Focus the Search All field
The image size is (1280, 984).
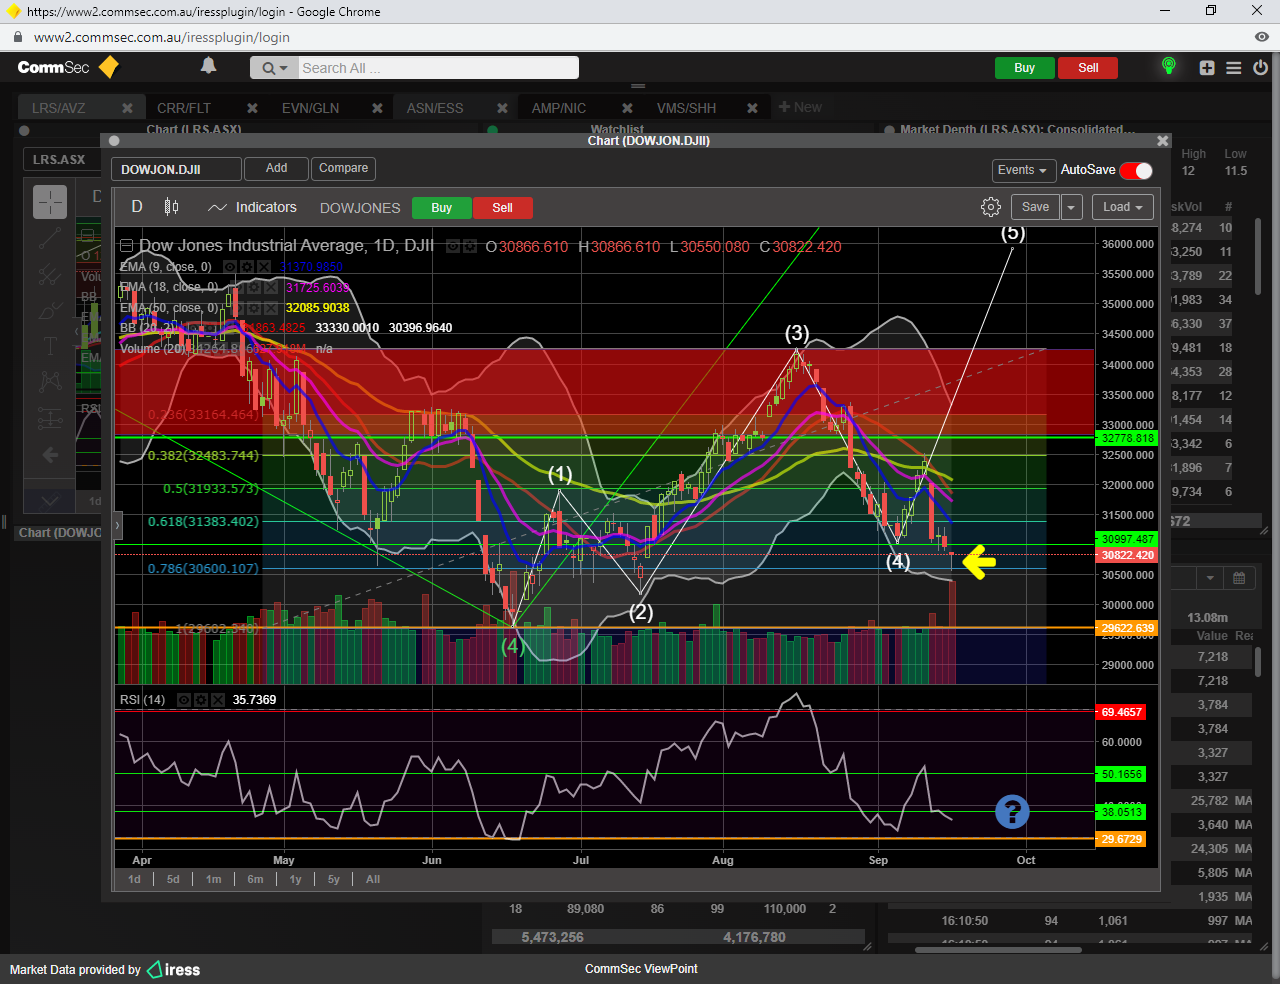click(x=438, y=68)
